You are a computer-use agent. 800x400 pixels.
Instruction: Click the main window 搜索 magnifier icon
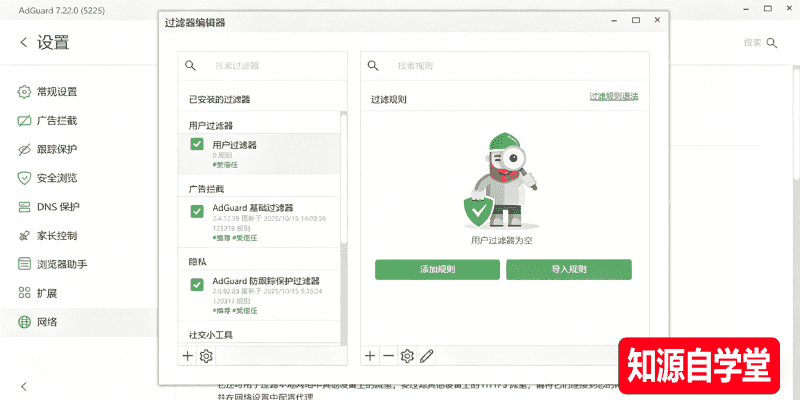pyautogui.click(x=772, y=43)
